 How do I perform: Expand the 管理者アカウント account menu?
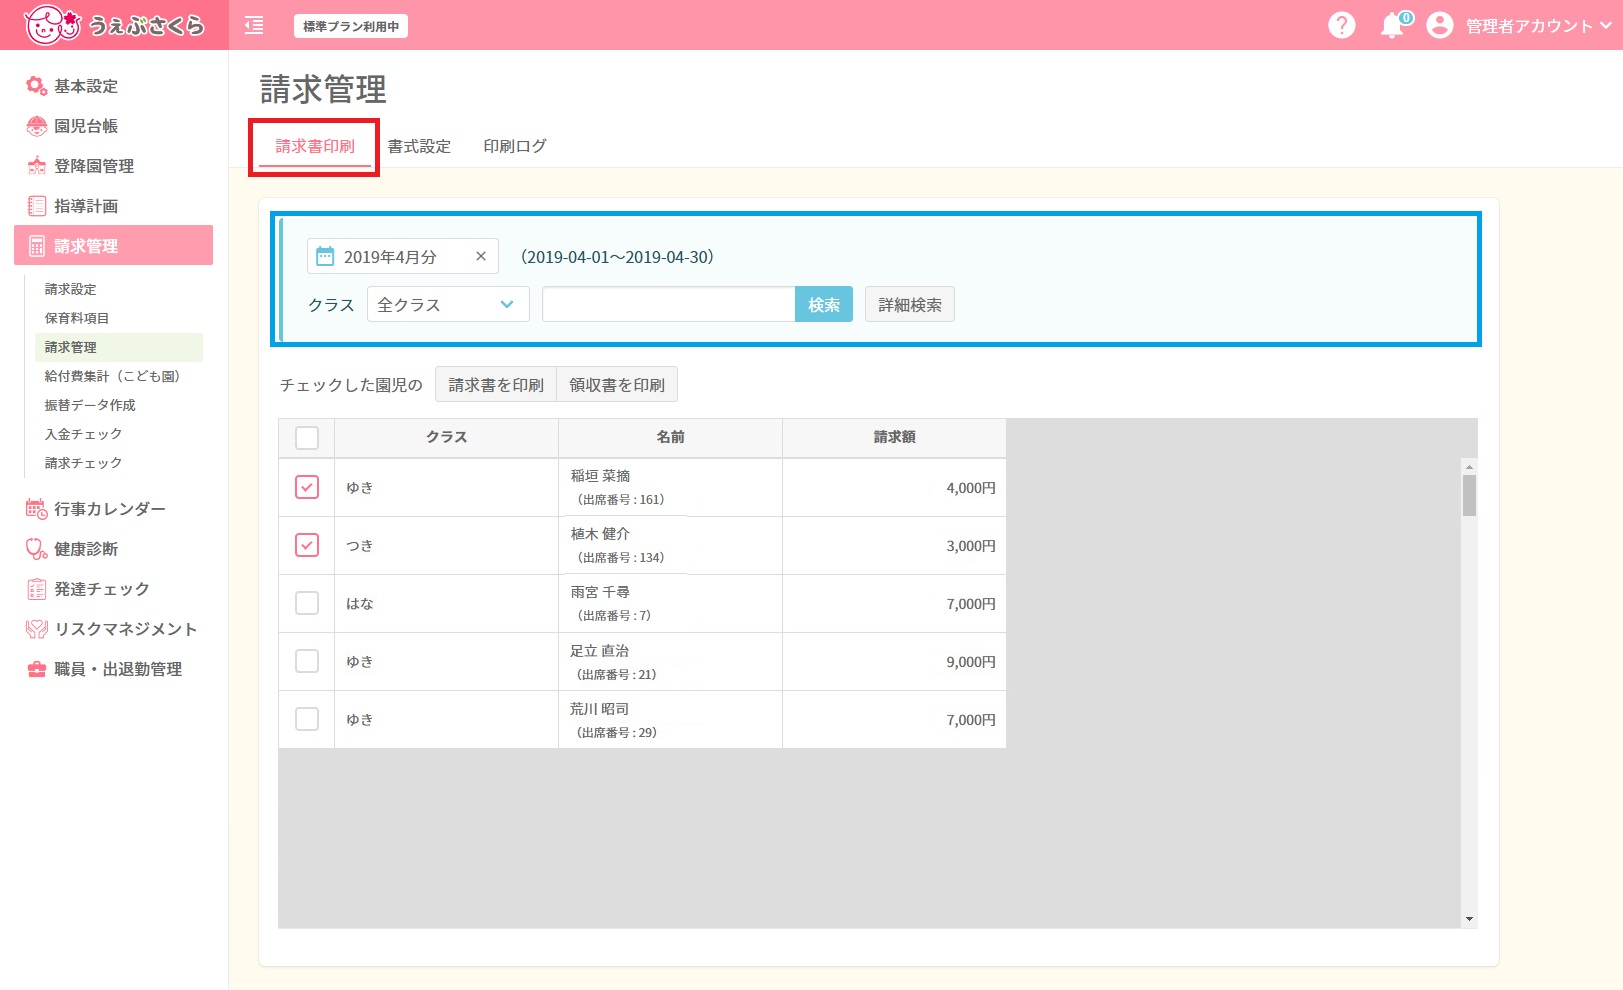pos(1538,26)
